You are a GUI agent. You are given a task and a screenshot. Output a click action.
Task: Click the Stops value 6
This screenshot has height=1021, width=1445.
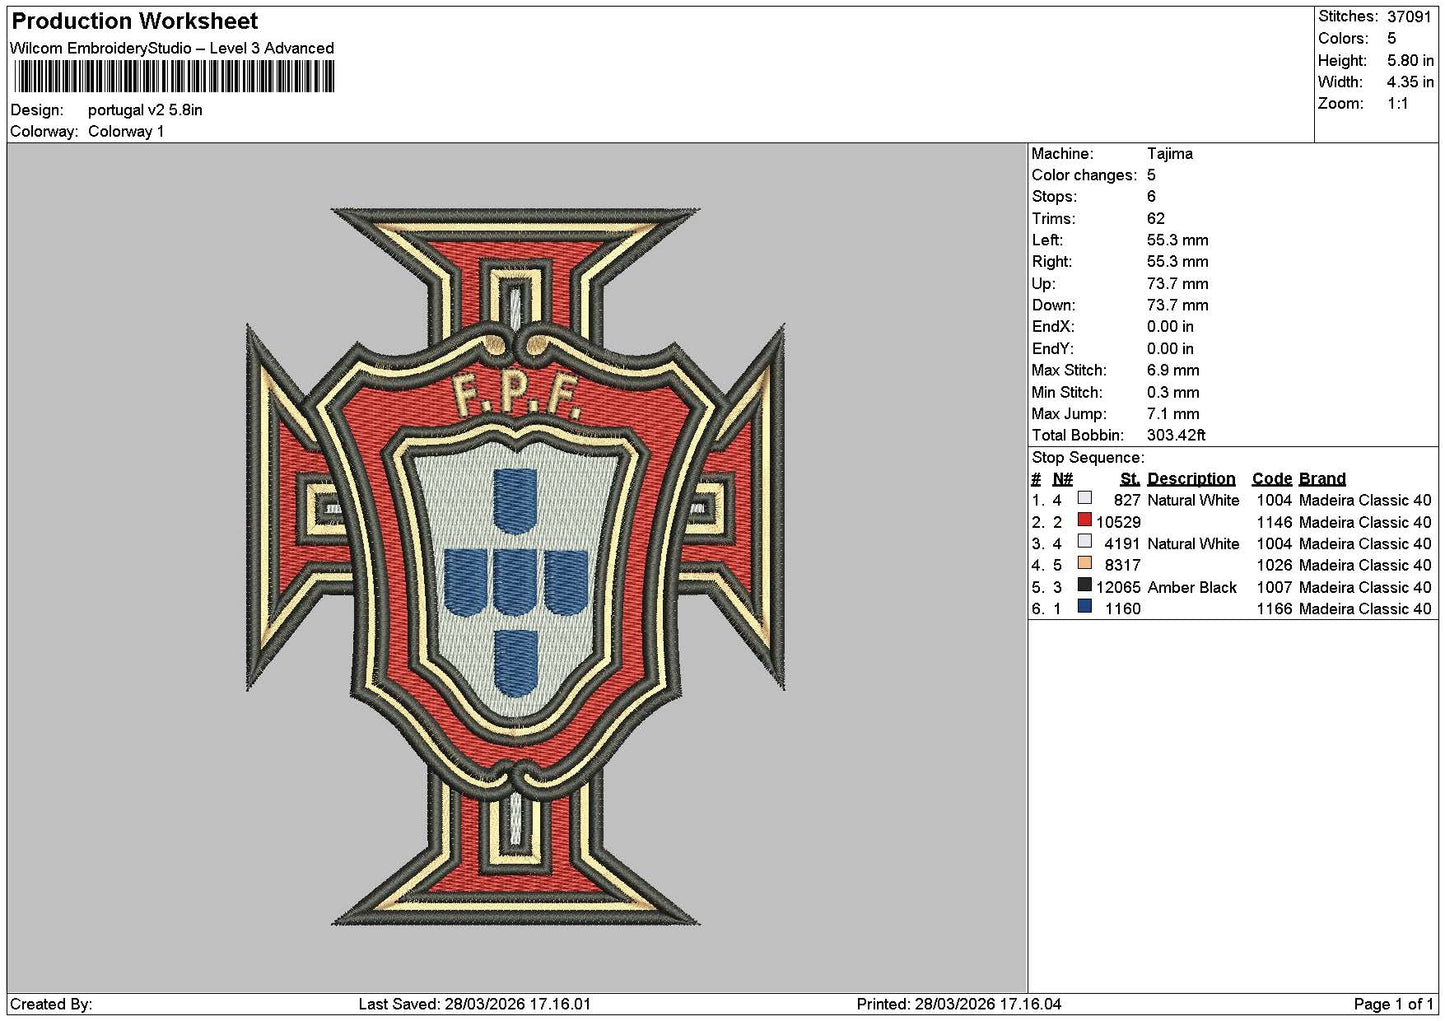pos(1151,197)
